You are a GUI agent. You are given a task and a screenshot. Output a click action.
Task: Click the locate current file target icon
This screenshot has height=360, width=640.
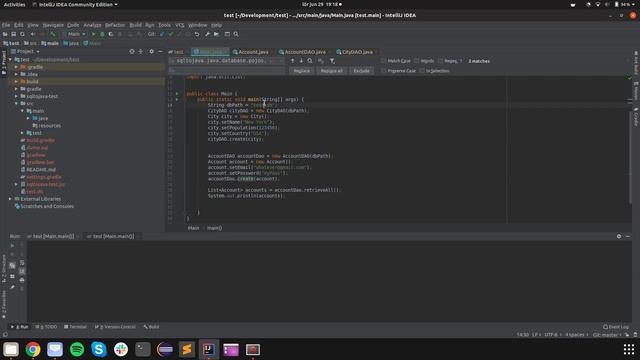click(132, 51)
